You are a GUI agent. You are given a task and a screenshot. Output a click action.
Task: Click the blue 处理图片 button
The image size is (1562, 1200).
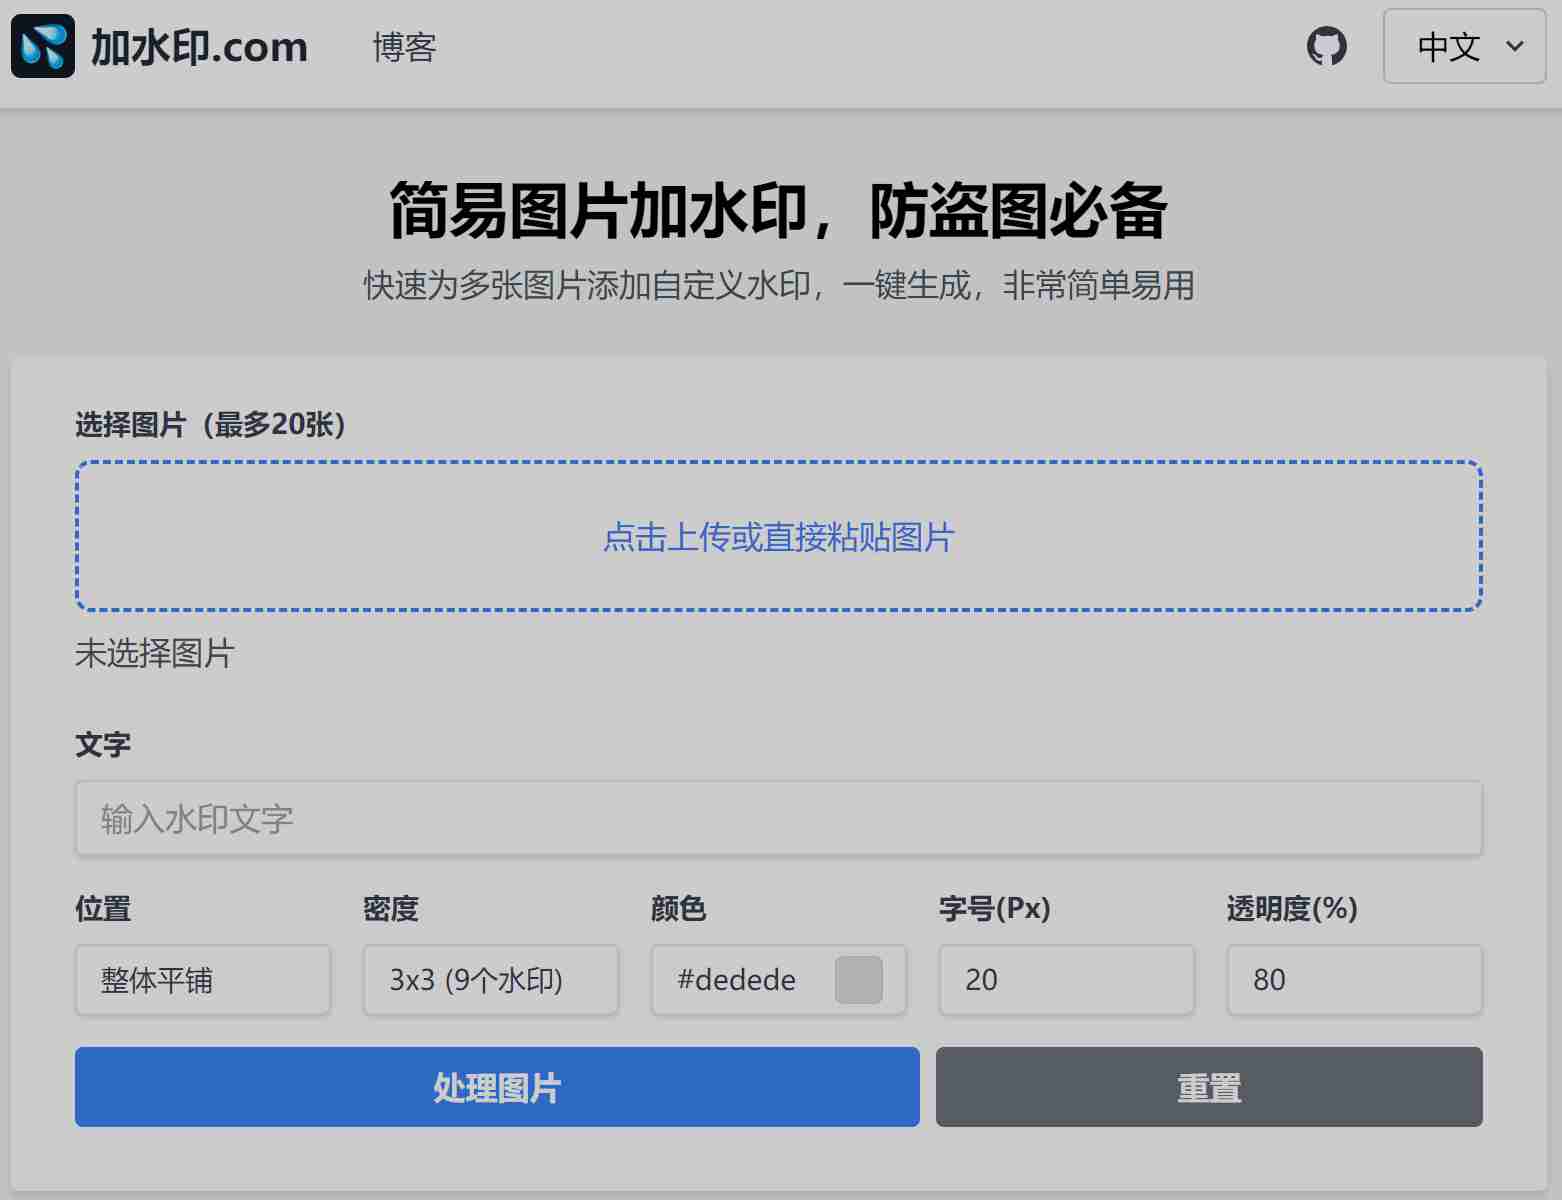tap(497, 1087)
